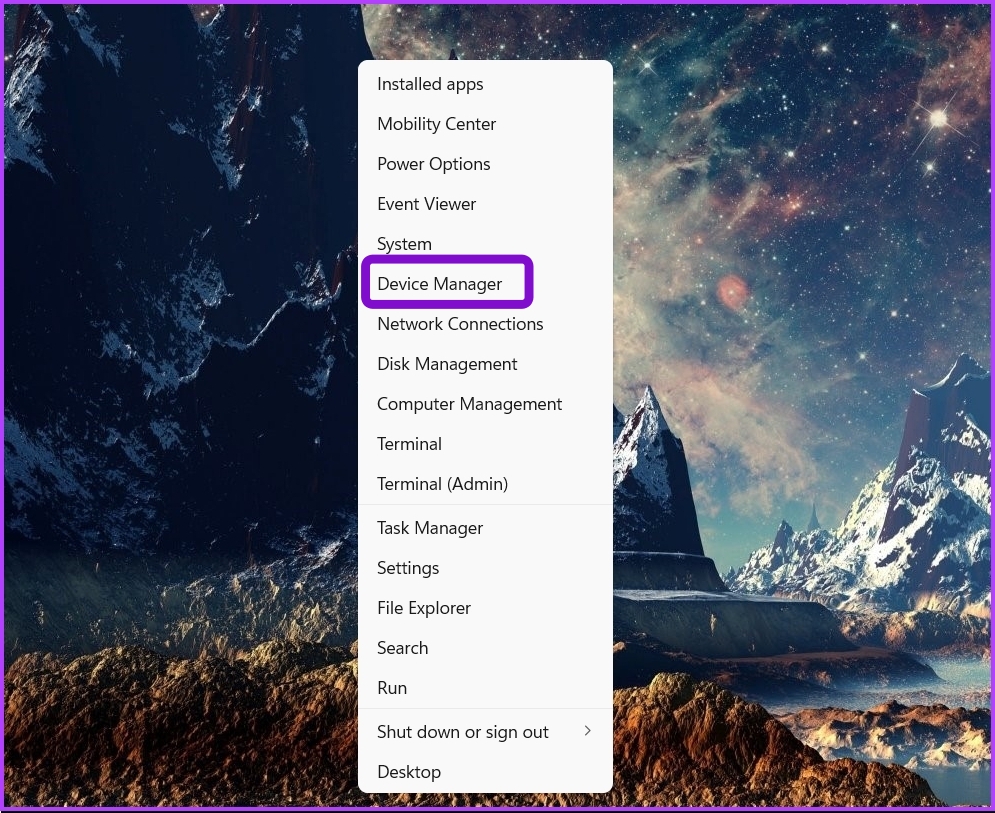Open Event Viewer
995x813 pixels.
426,204
